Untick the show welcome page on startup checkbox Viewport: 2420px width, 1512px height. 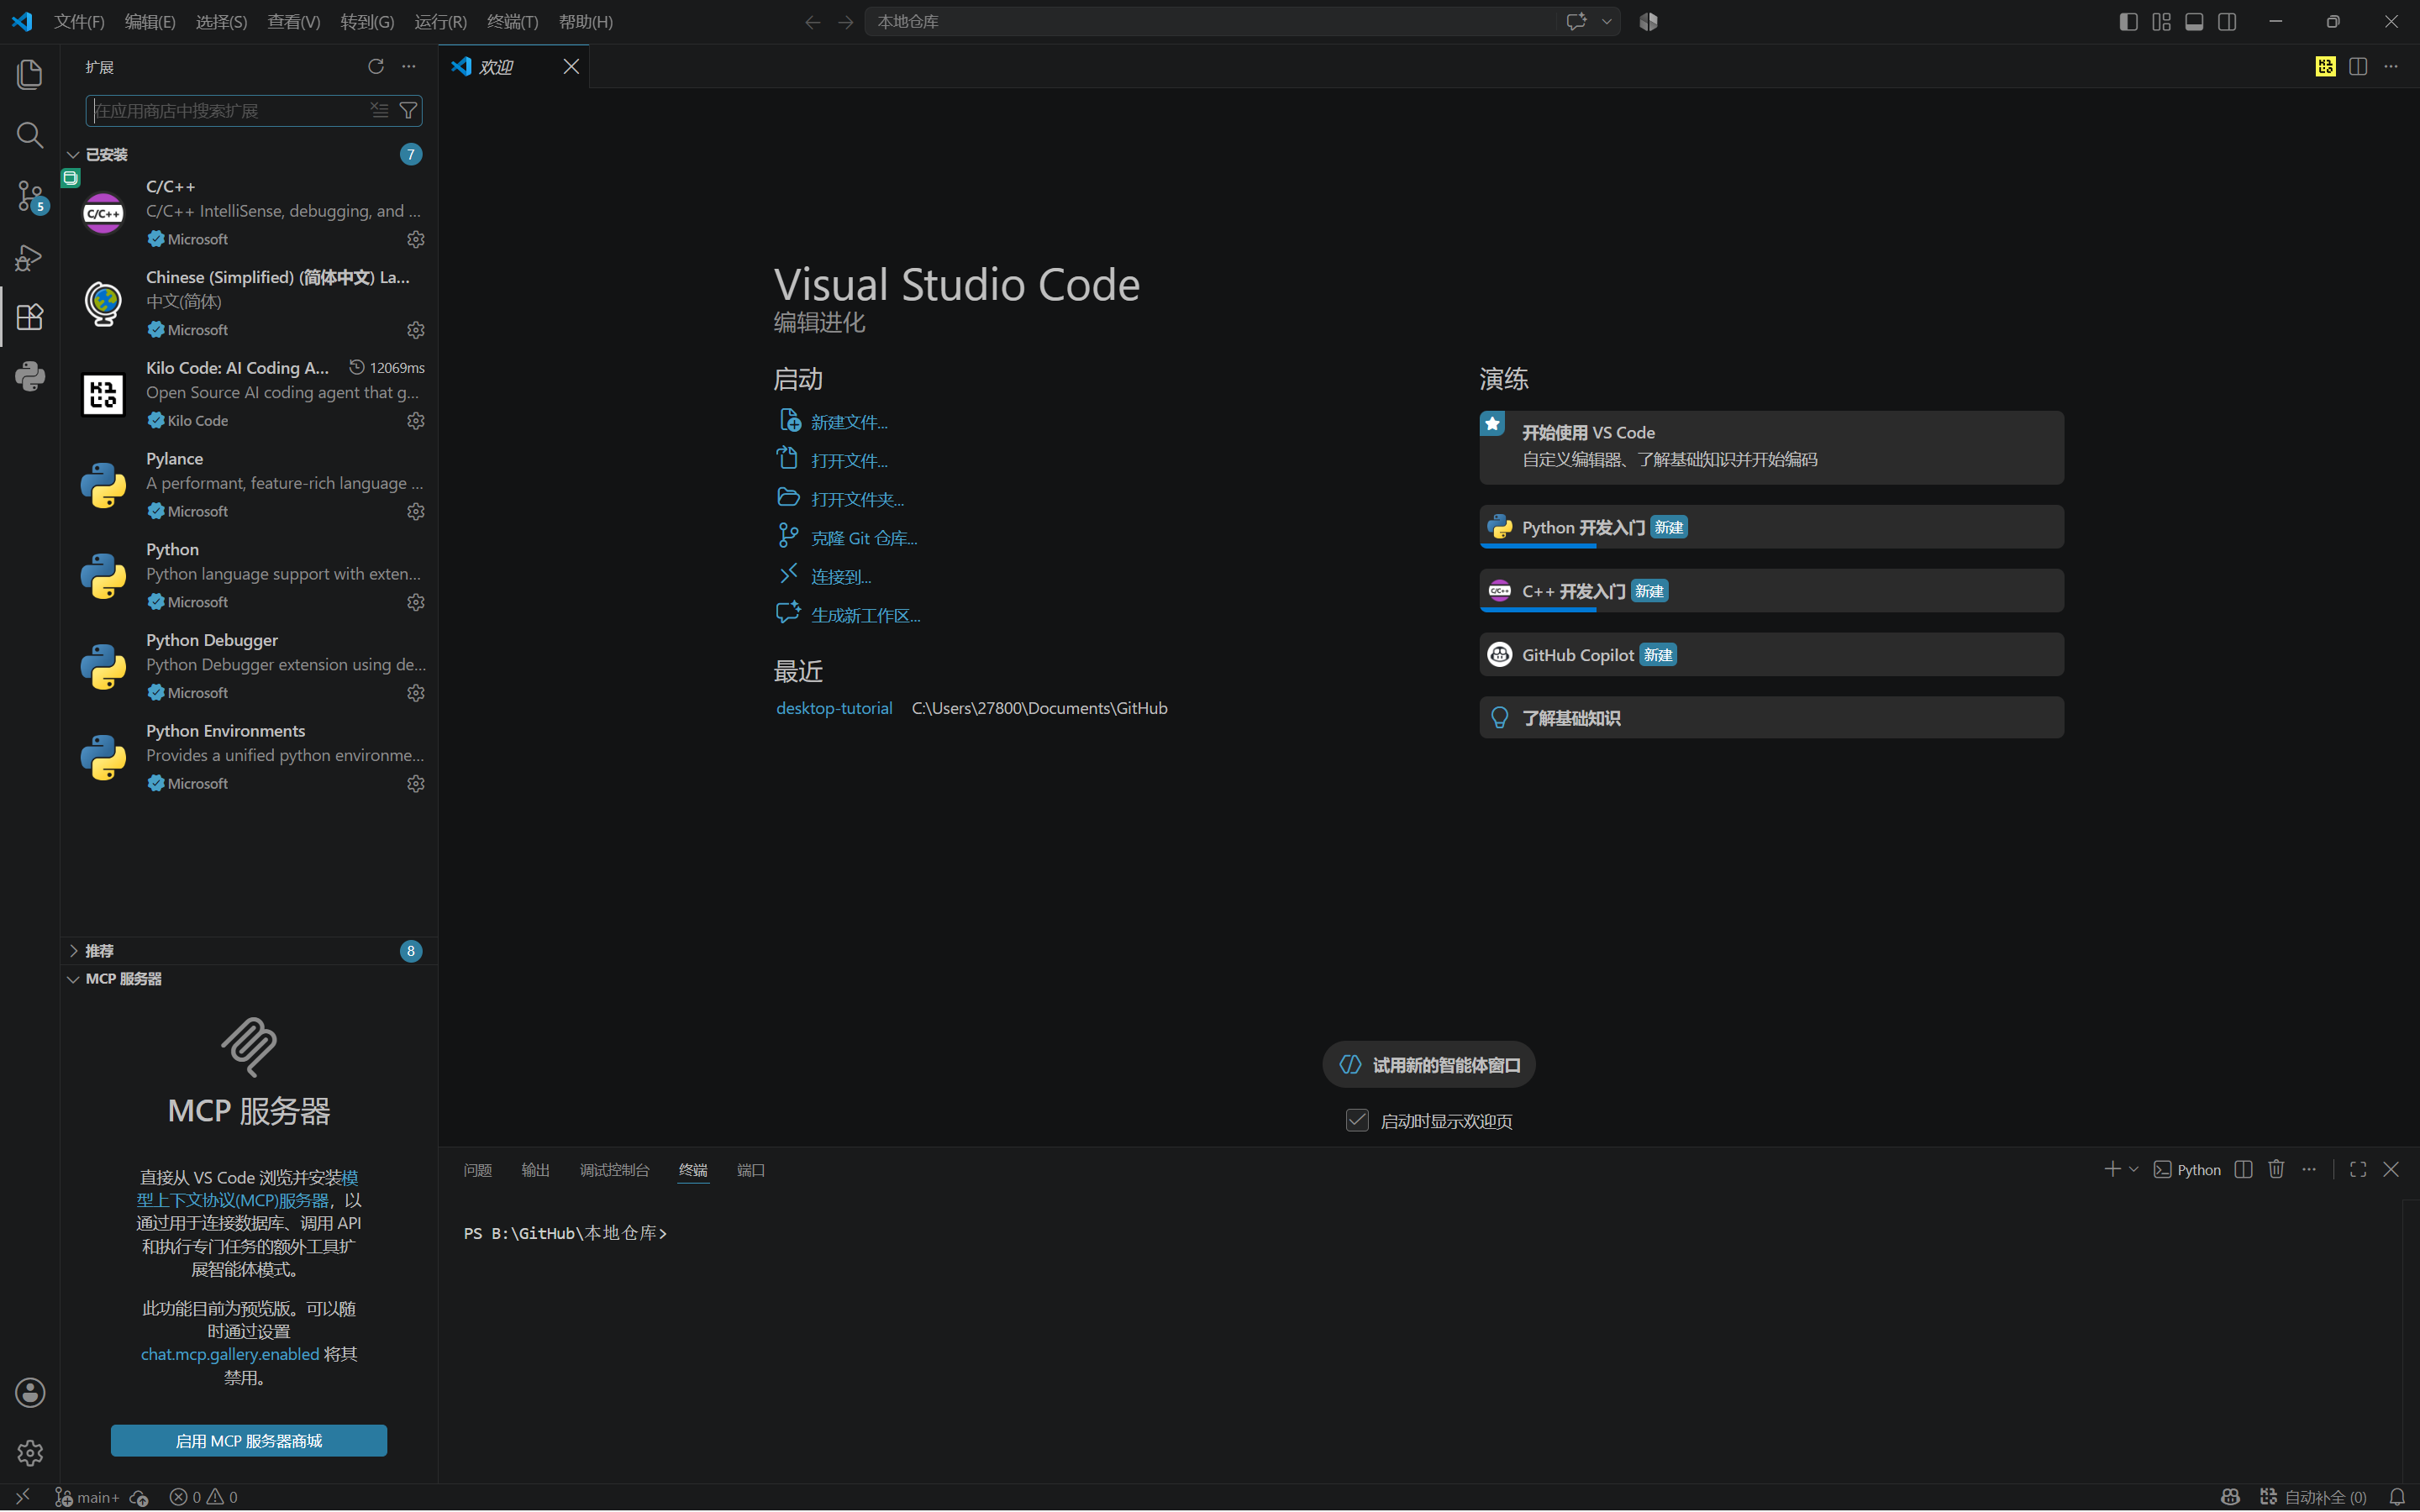1357,1120
